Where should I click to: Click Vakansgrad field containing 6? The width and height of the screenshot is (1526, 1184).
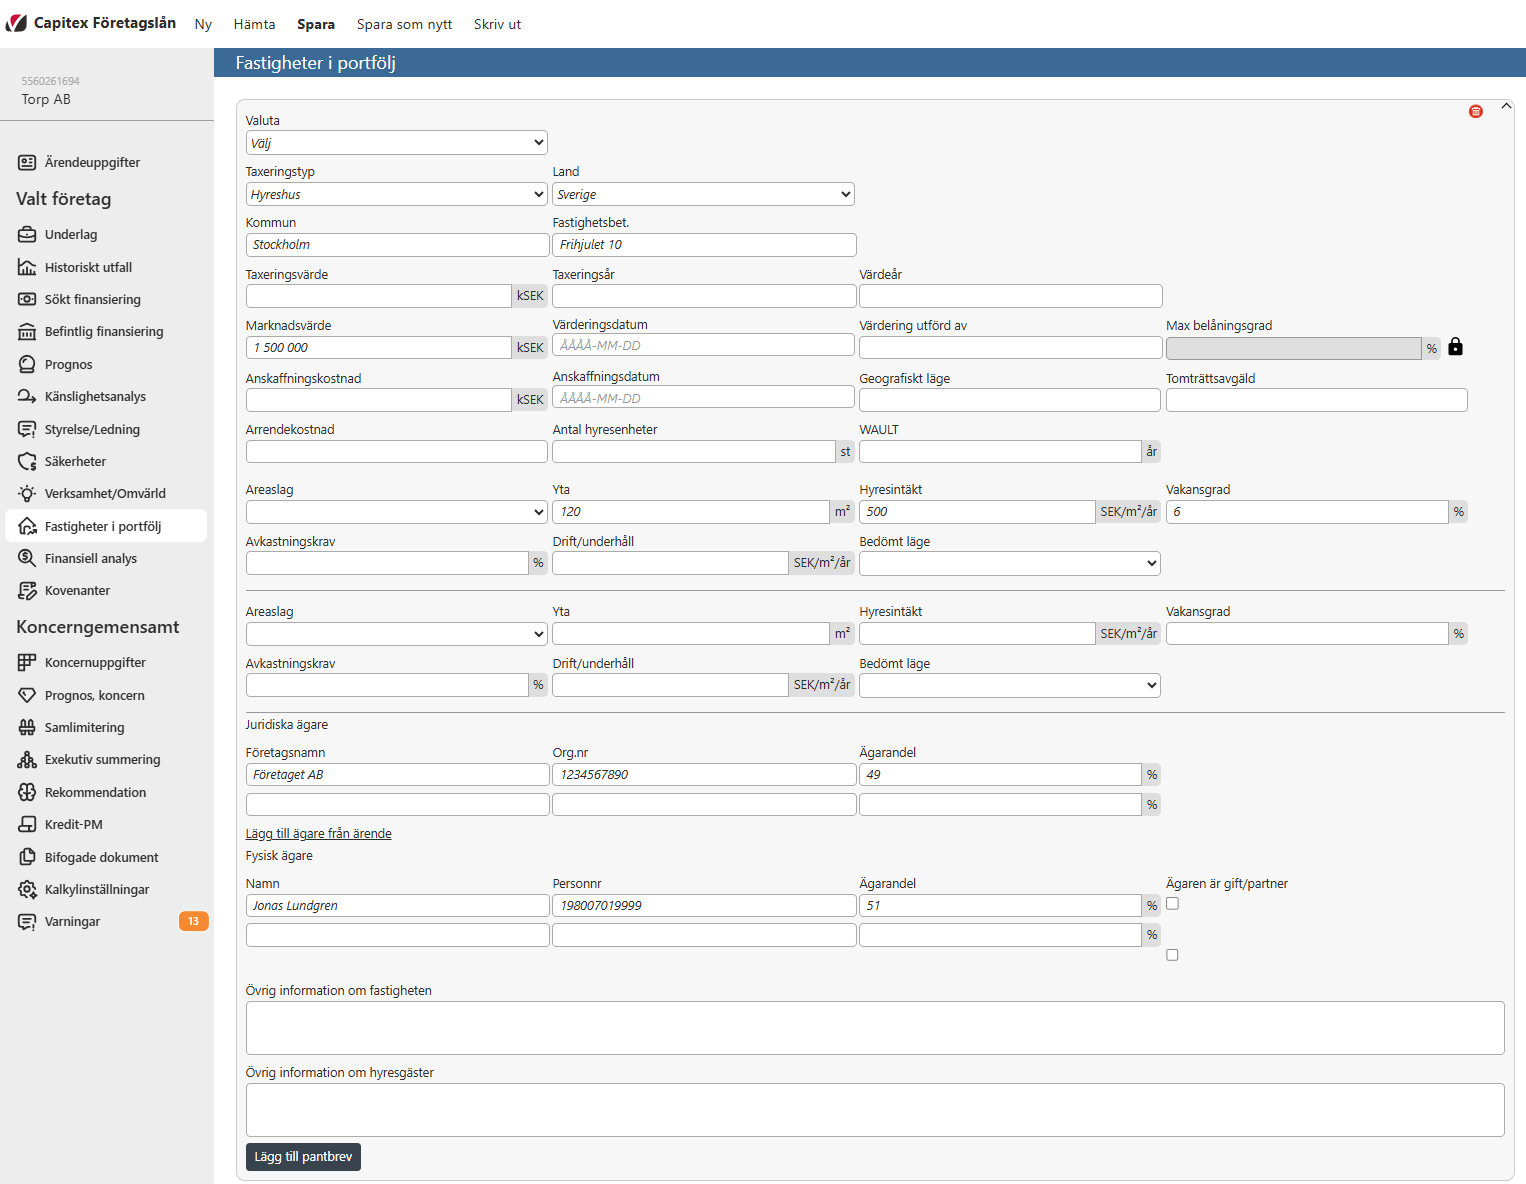(1307, 511)
